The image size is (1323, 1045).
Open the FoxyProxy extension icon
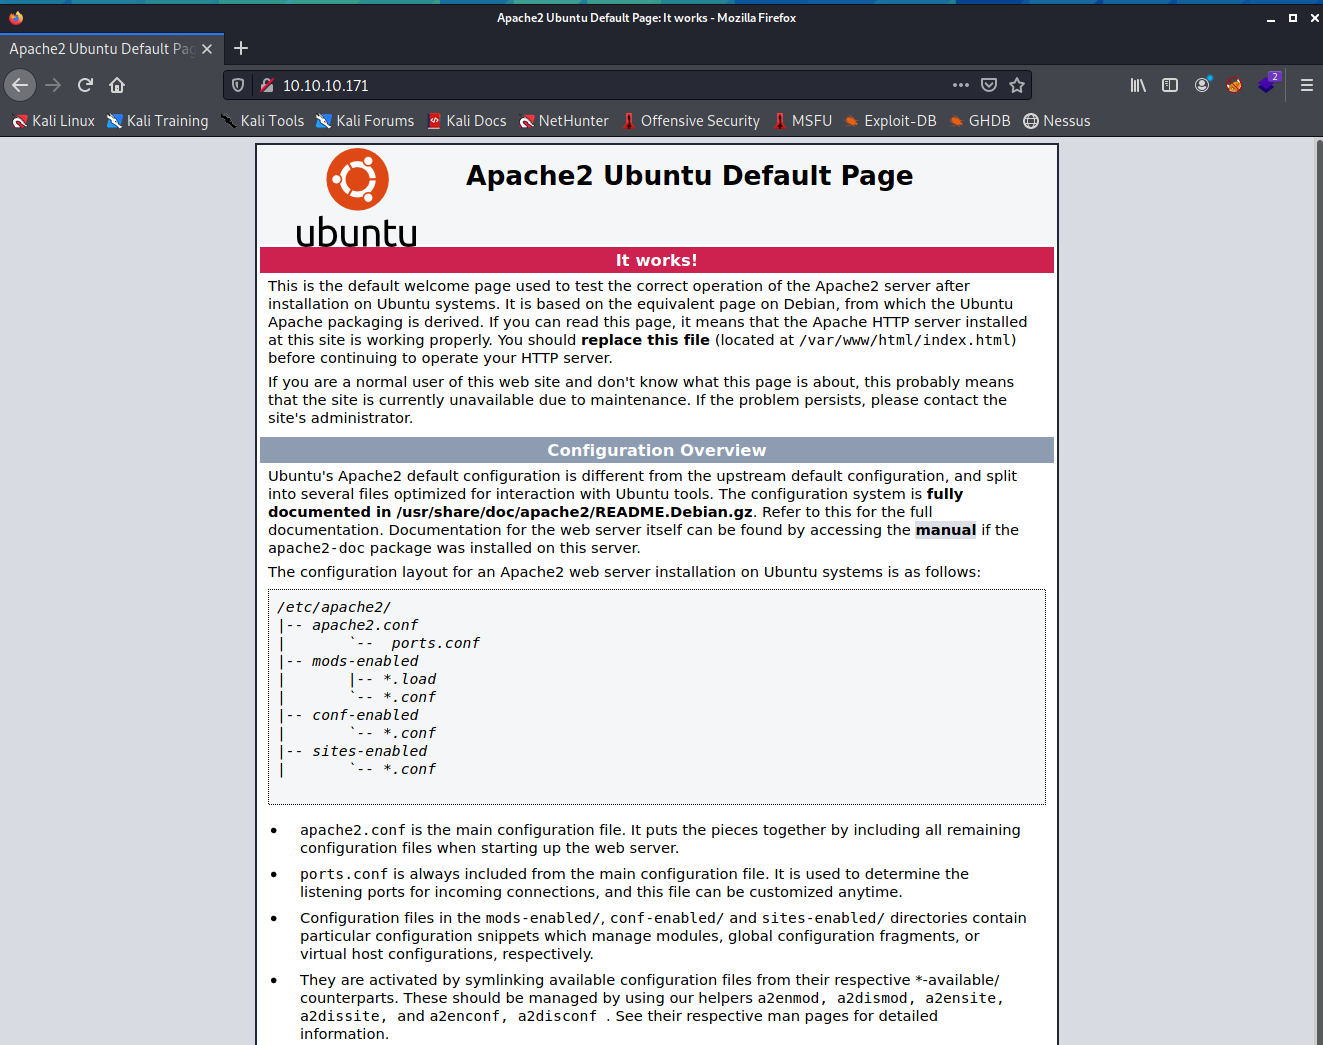1234,85
